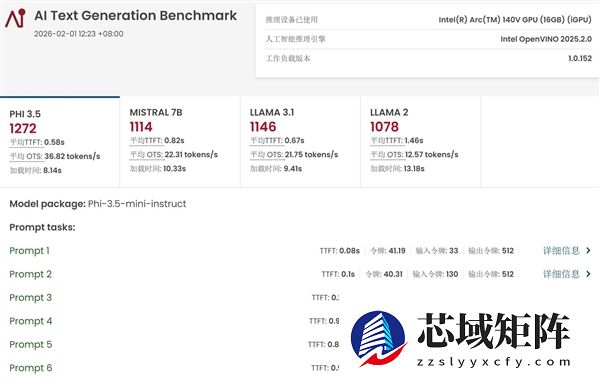Click the timestamp 2026-02-01 12:23 +08:00
Image resolution: width=600 pixels, height=384 pixels.
coord(78,34)
